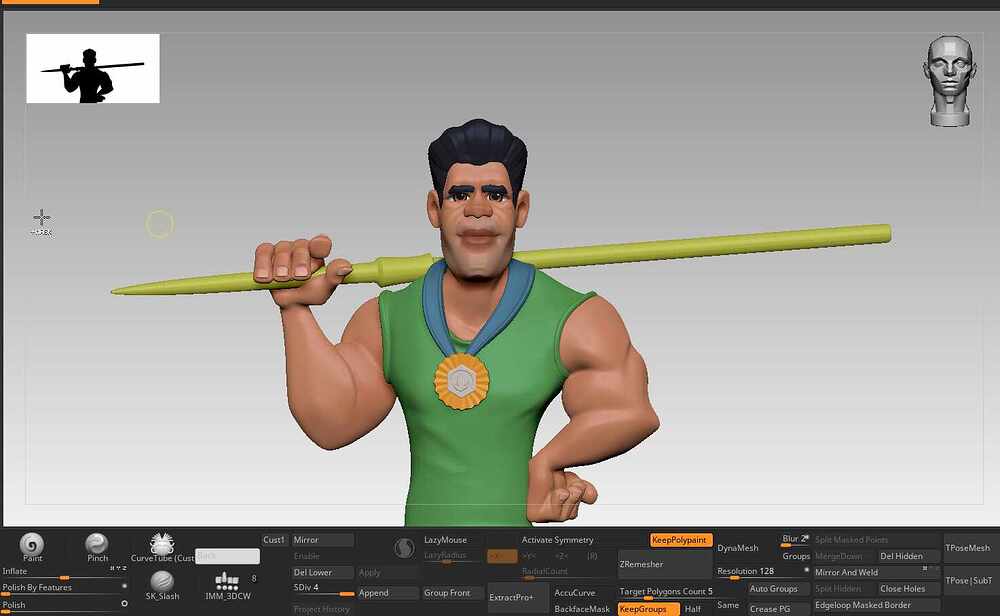Toggle BackfaceMask on
The height and width of the screenshot is (616, 1000).
582,609
